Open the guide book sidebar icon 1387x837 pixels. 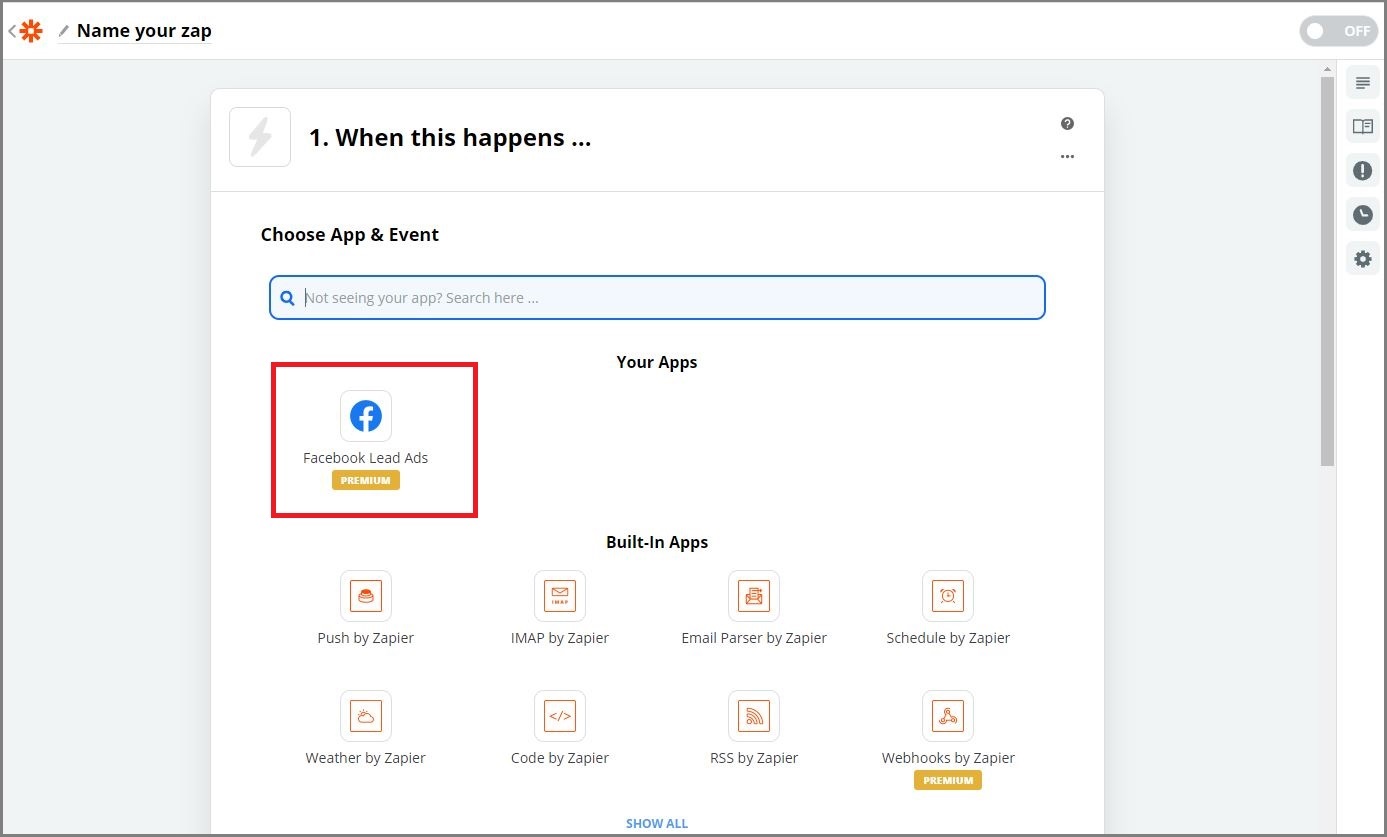click(x=1362, y=127)
